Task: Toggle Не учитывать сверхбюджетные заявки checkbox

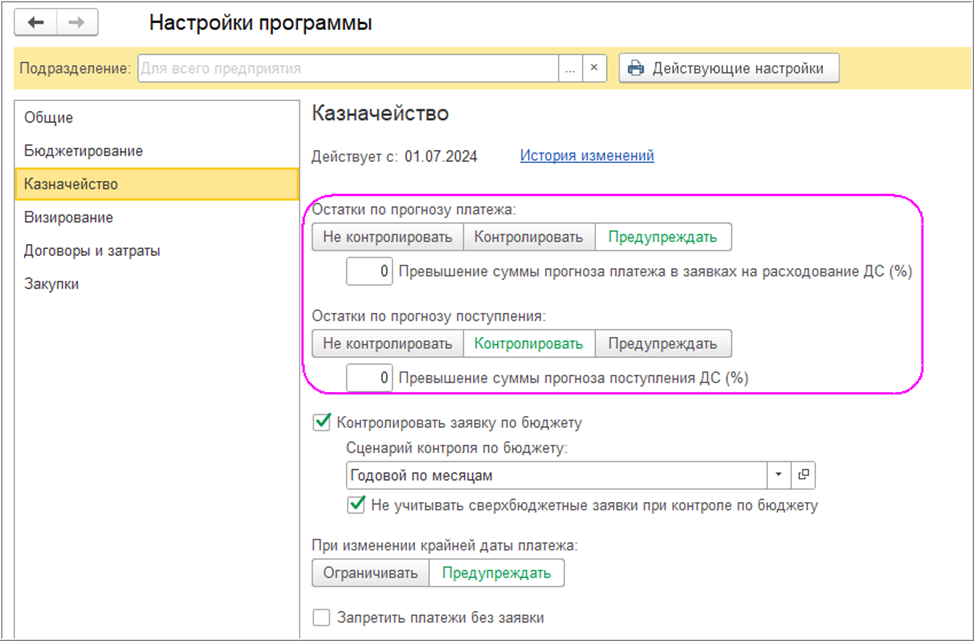Action: pos(356,505)
